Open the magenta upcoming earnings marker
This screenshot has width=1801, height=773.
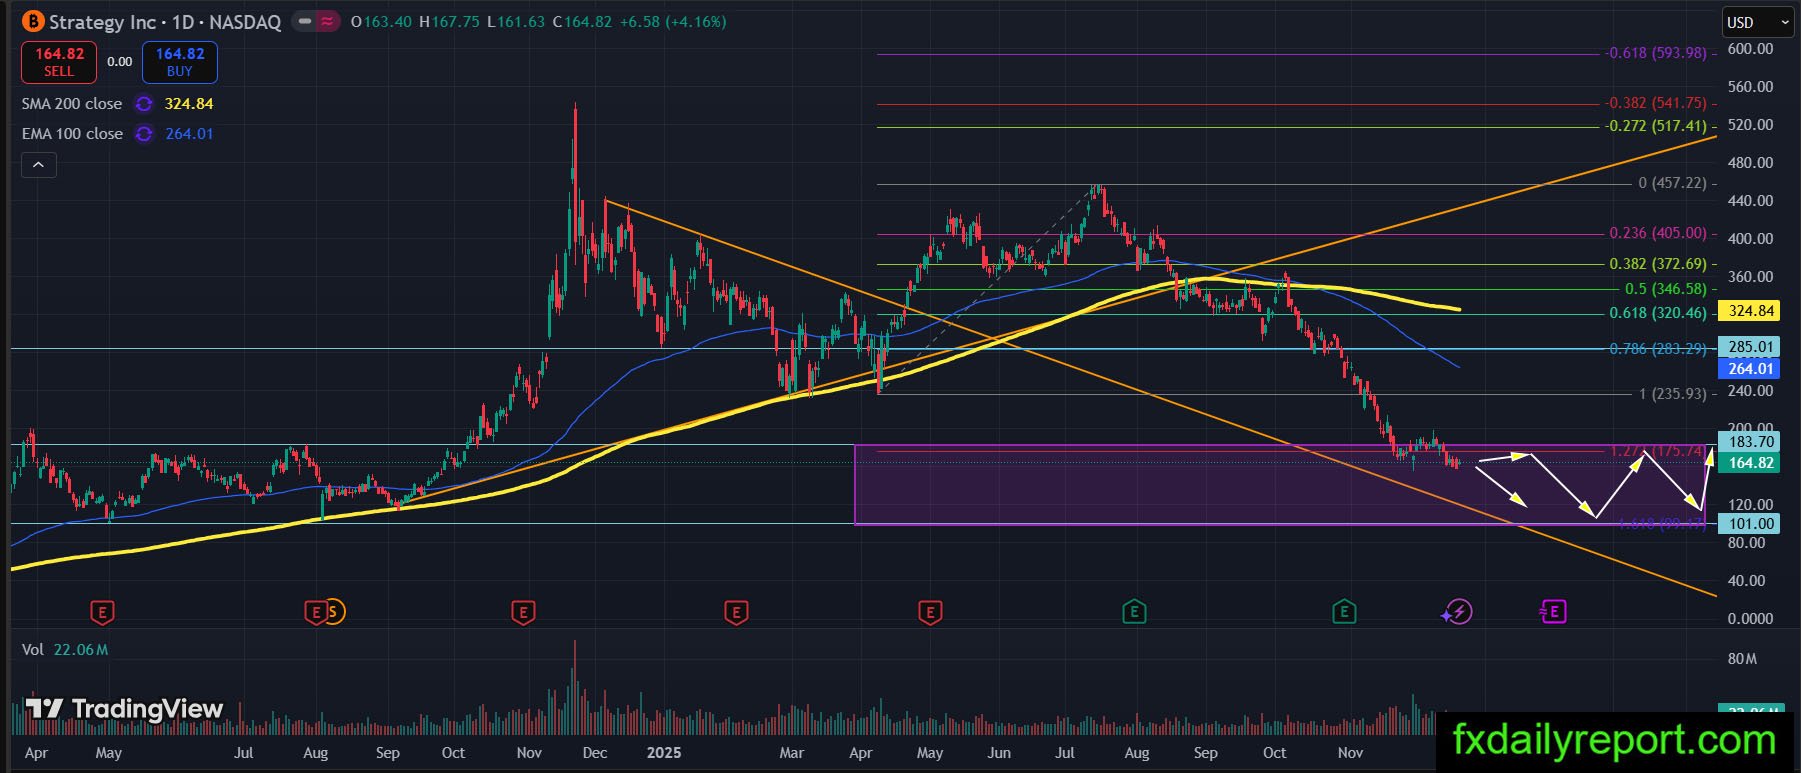point(1553,611)
